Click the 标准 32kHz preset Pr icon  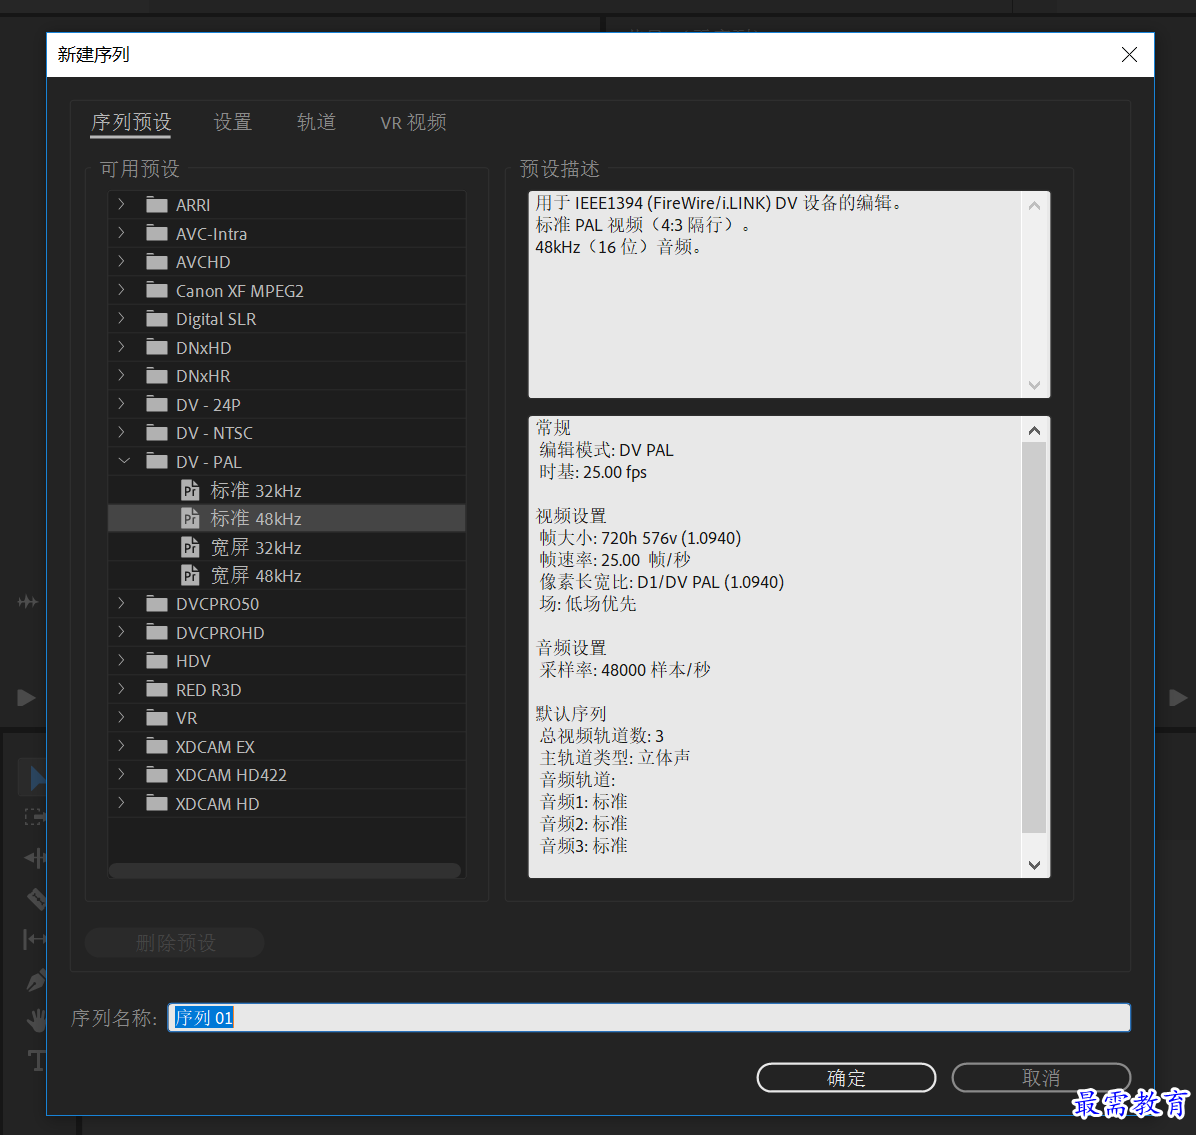[191, 490]
